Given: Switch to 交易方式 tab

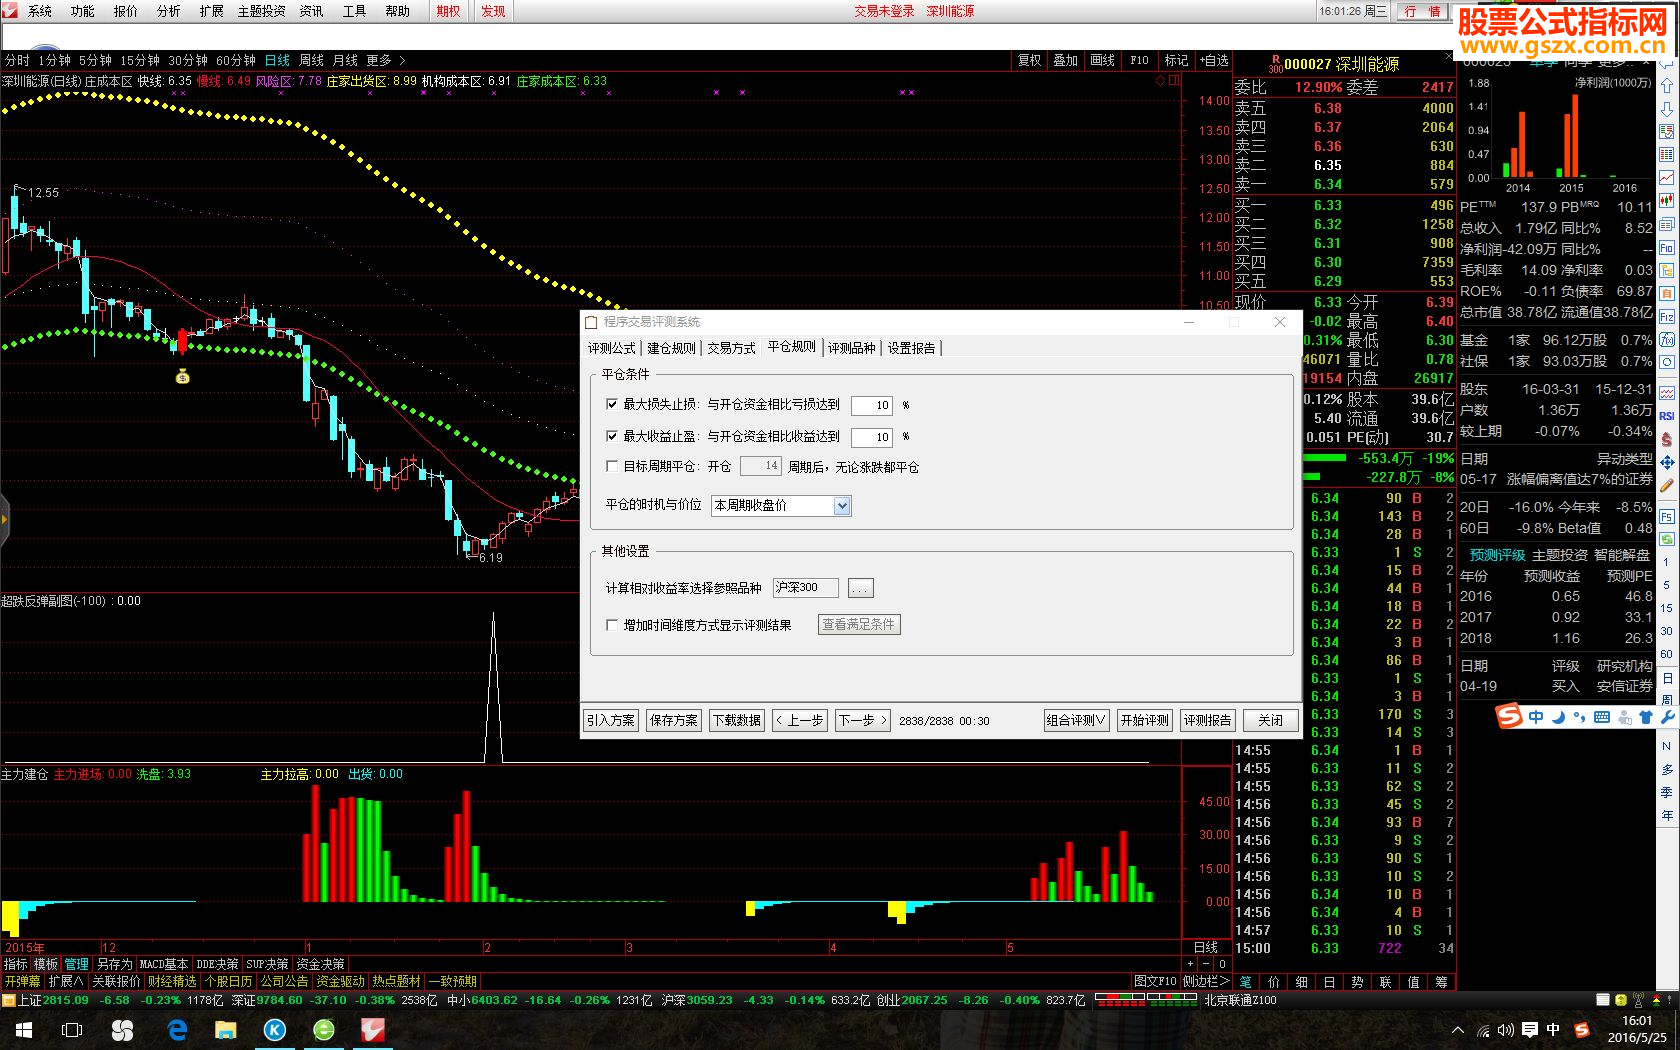Looking at the screenshot, I should click(x=731, y=348).
